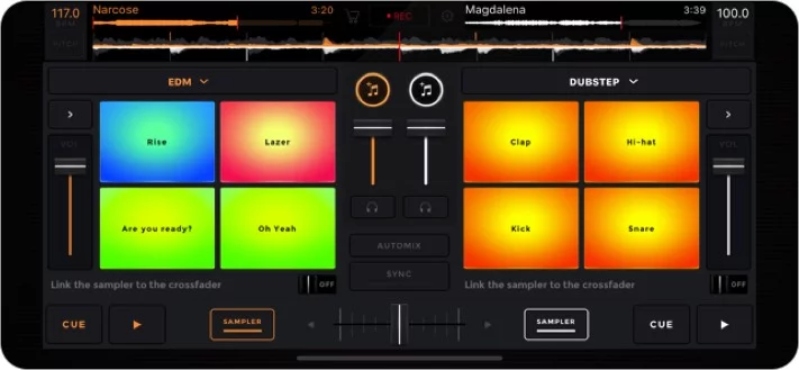This screenshot has width=799, height=370.
Task: Click left sampler VOL fader handle
Action: (70, 166)
